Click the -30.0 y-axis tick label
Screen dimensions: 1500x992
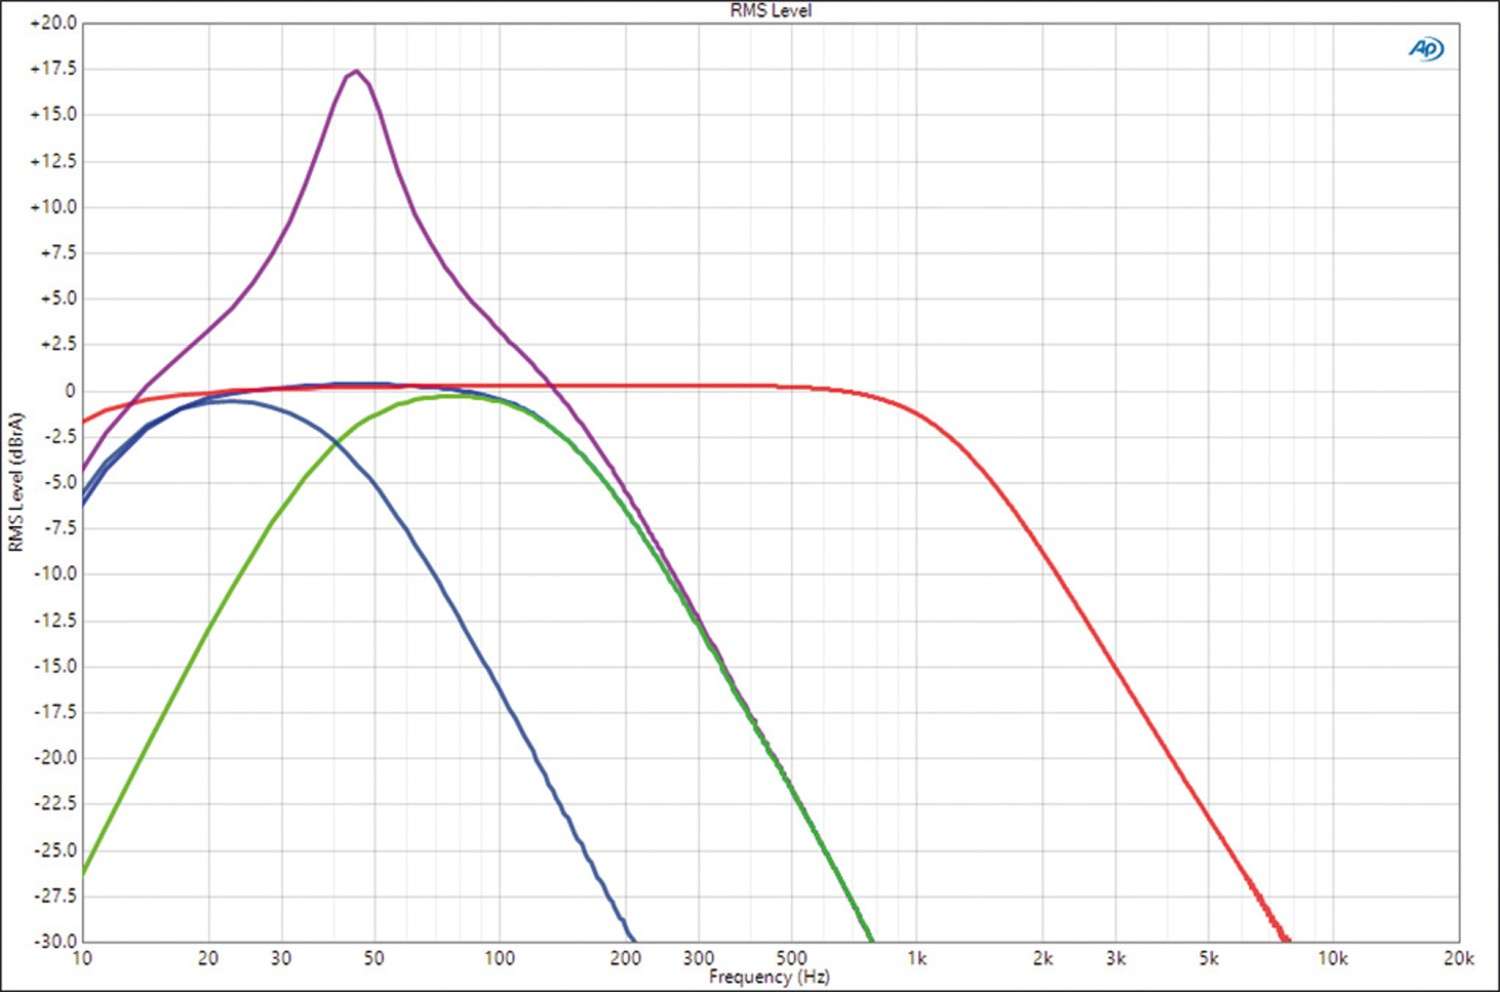(56, 941)
